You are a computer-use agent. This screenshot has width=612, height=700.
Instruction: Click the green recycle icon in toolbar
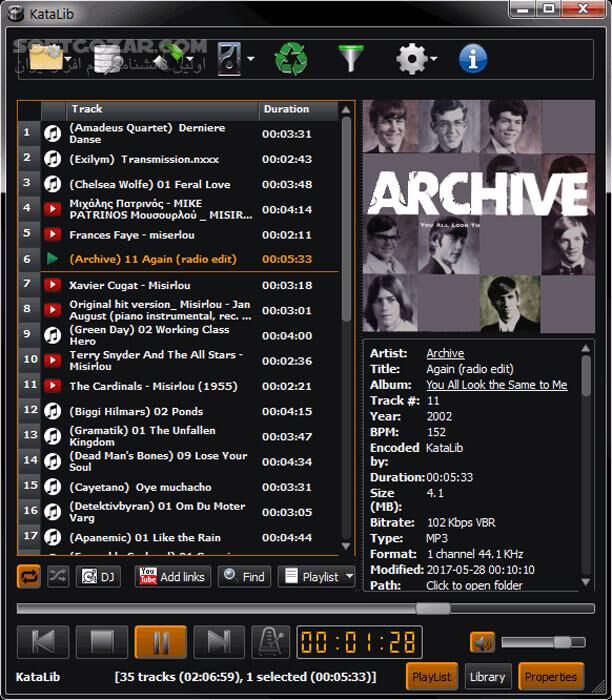(x=291, y=58)
